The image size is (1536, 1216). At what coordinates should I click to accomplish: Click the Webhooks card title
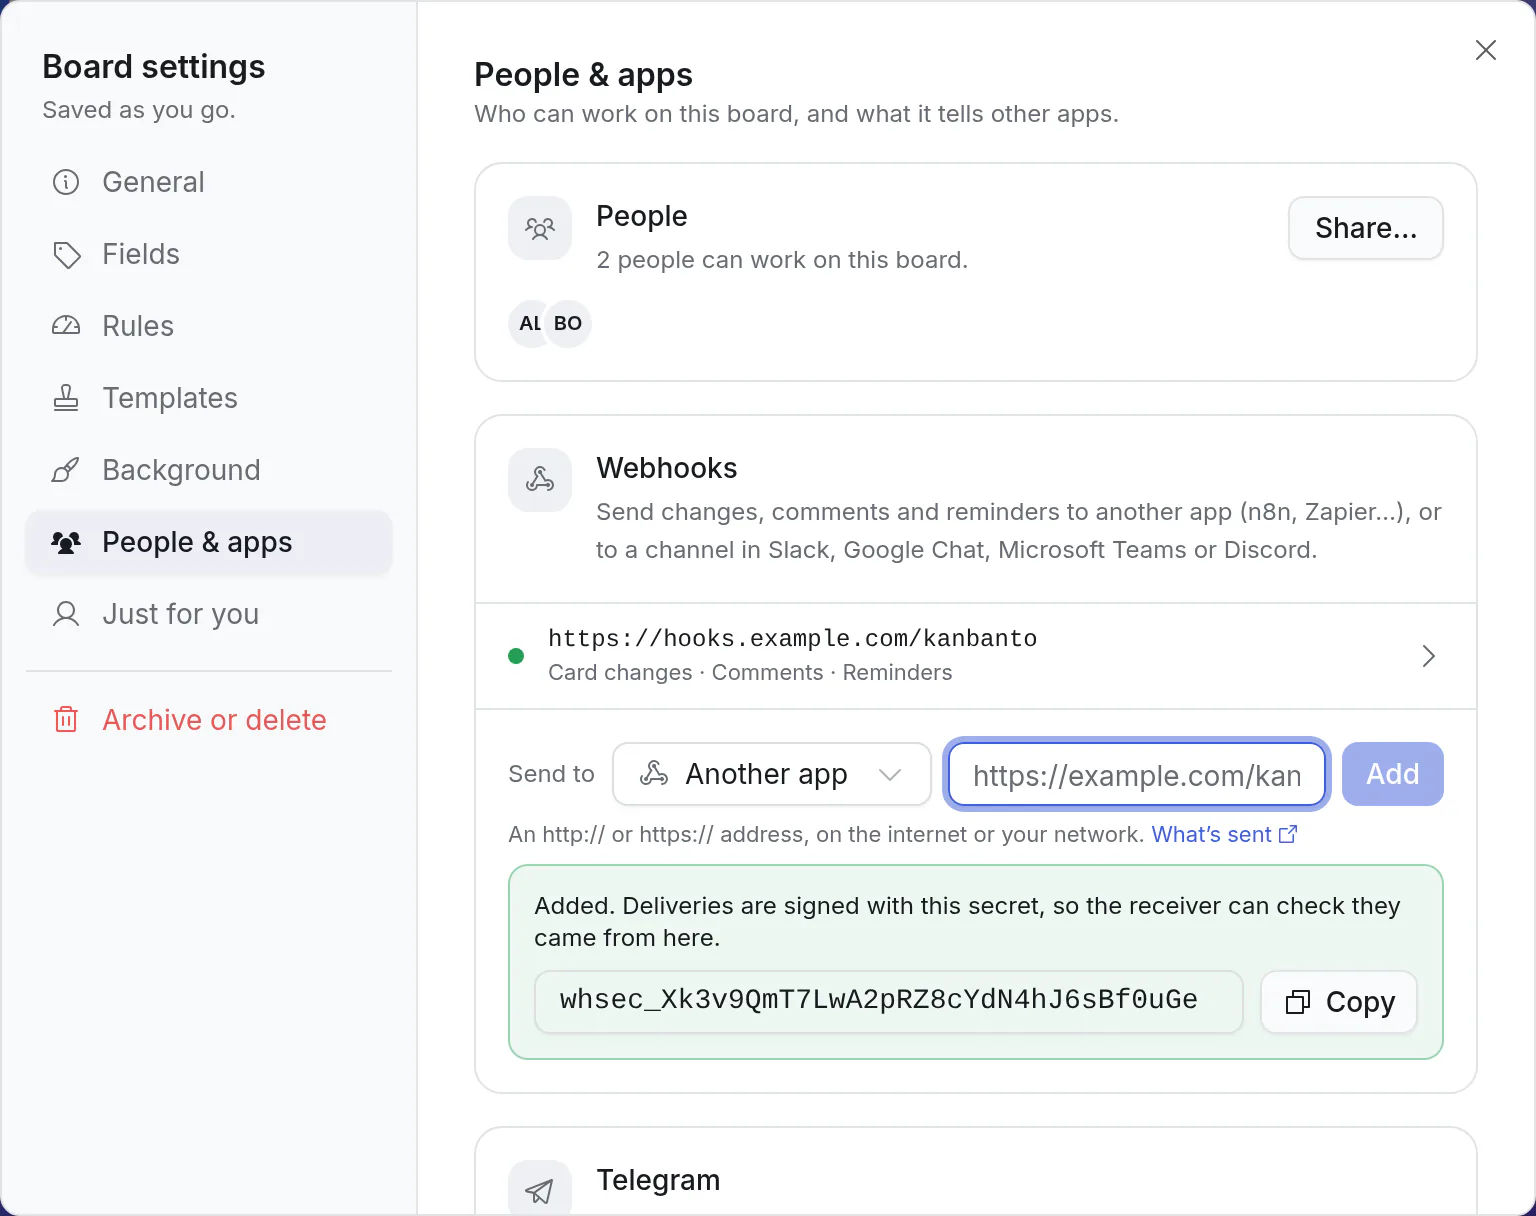pyautogui.click(x=667, y=468)
